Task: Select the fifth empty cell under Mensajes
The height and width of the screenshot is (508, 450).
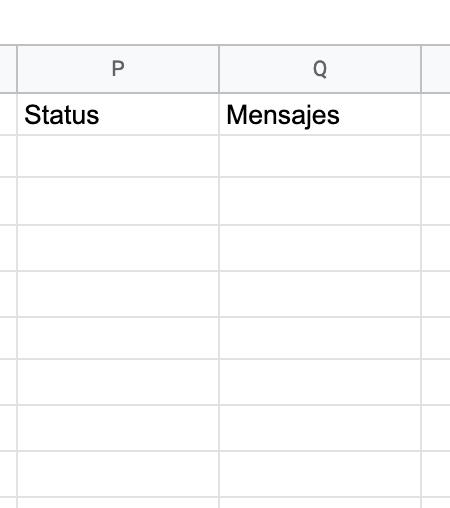Action: [320, 338]
